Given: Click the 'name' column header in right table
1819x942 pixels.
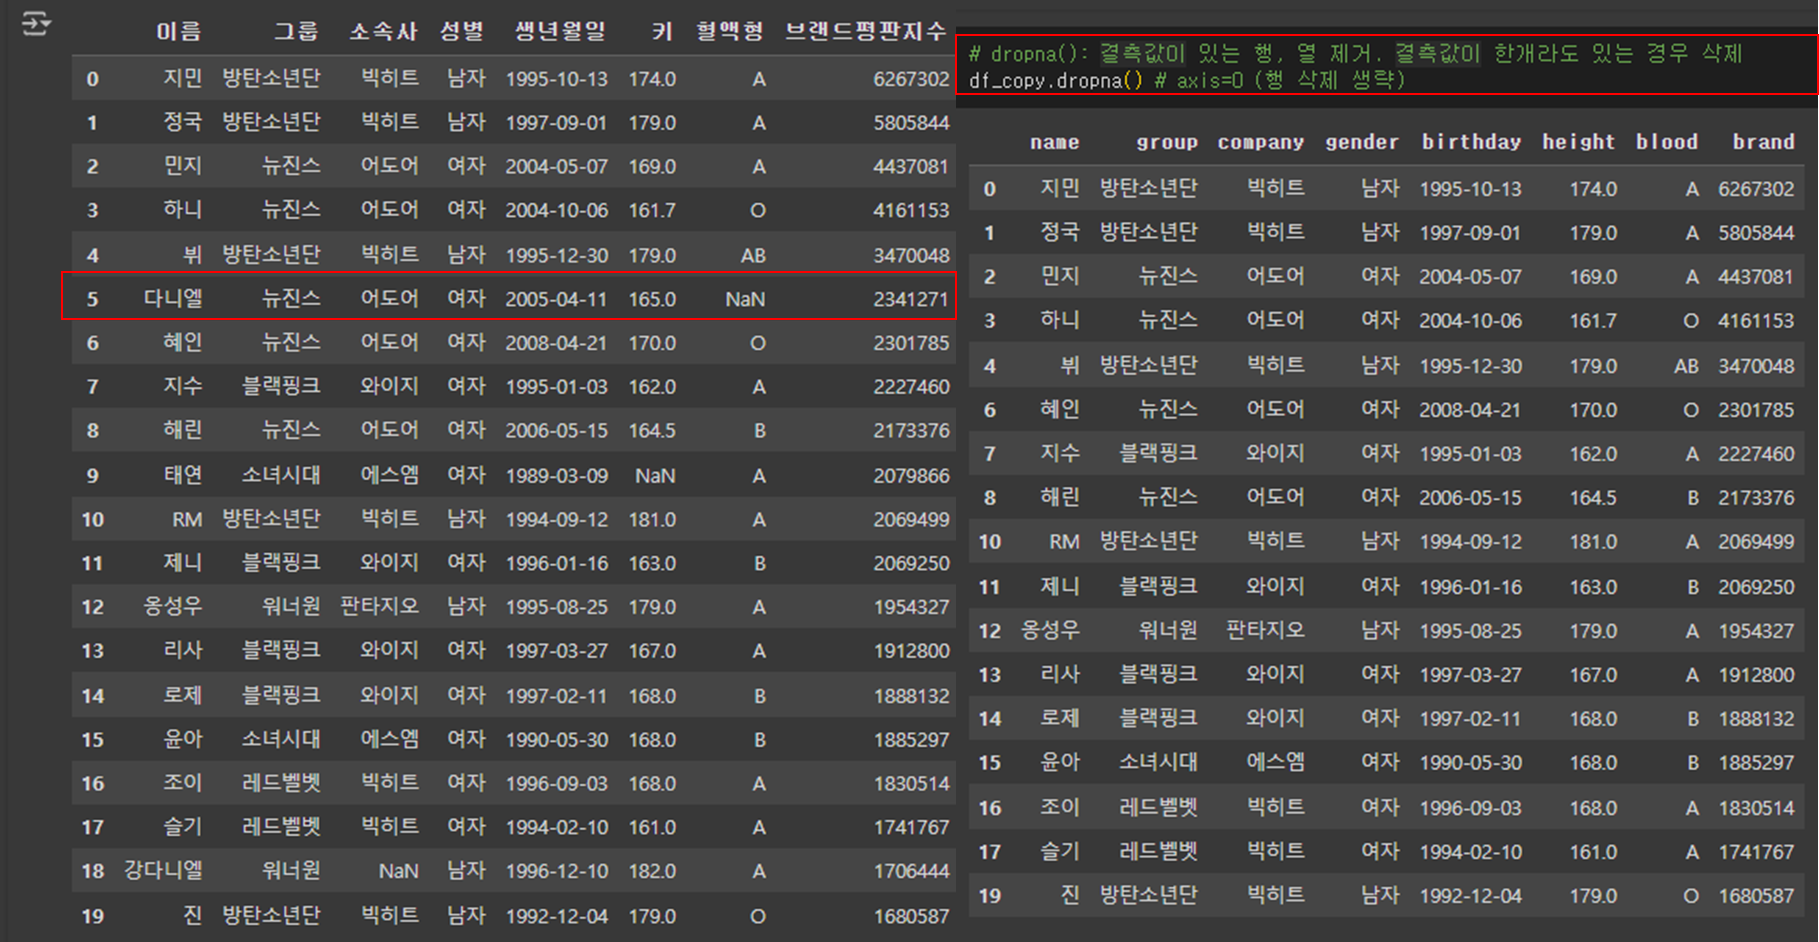Looking at the screenshot, I should pos(1055,142).
